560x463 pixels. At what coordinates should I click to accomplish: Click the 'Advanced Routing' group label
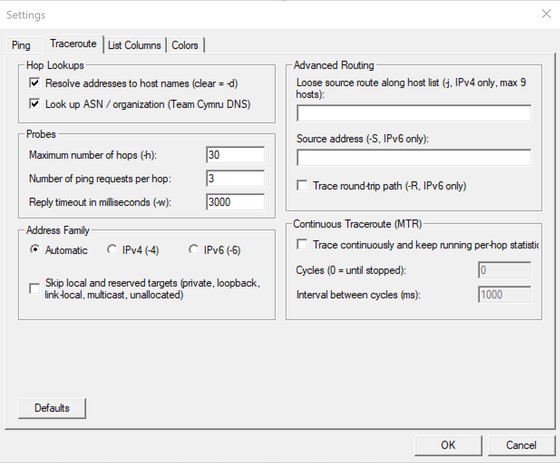[x=334, y=65]
